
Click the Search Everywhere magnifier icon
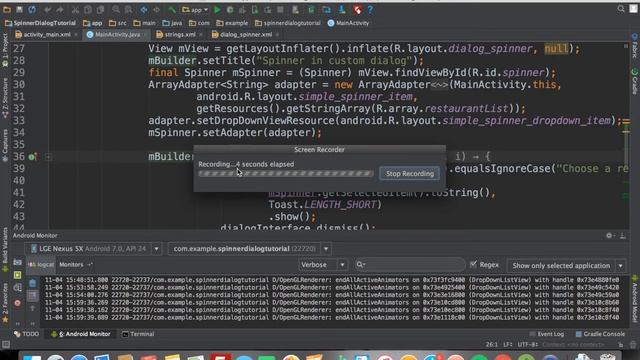(x=621, y=9)
